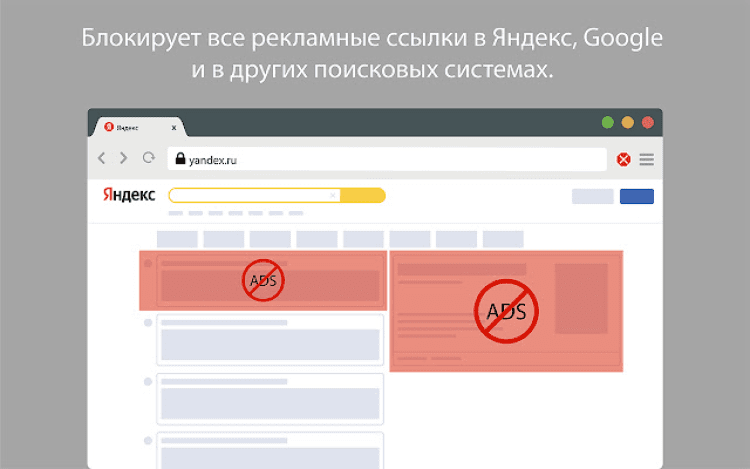
Task: Click the red window control dot
Action: pyautogui.click(x=648, y=123)
